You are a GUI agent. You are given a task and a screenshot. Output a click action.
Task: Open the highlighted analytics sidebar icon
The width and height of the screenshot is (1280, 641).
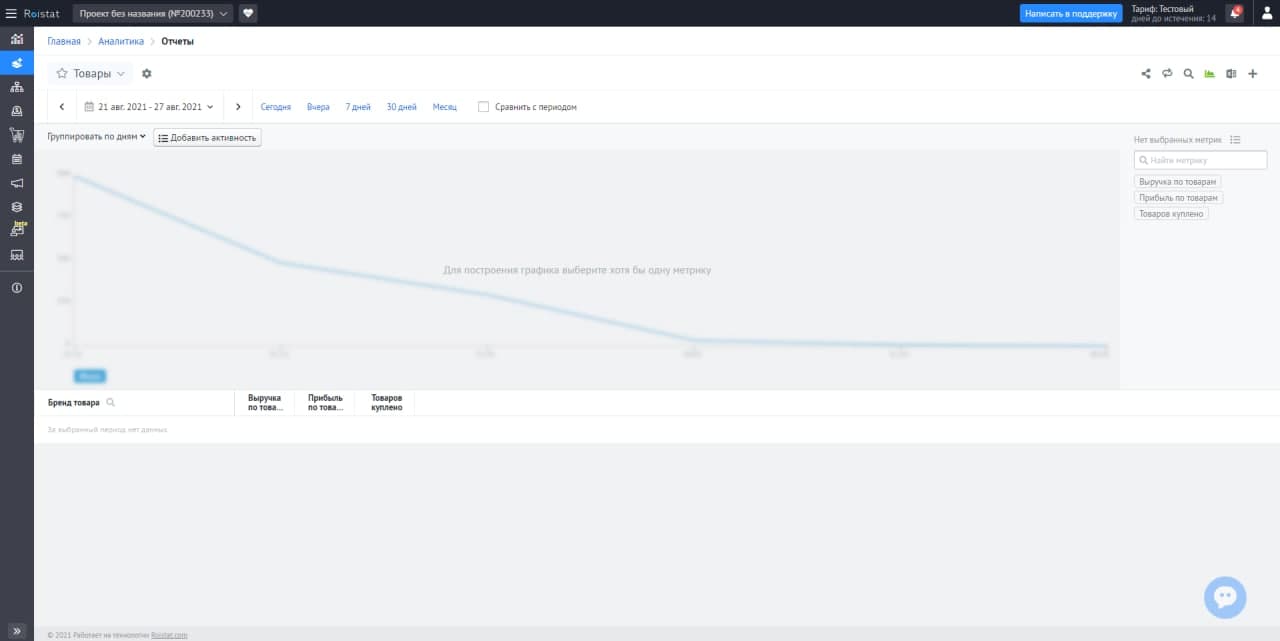tap(17, 63)
